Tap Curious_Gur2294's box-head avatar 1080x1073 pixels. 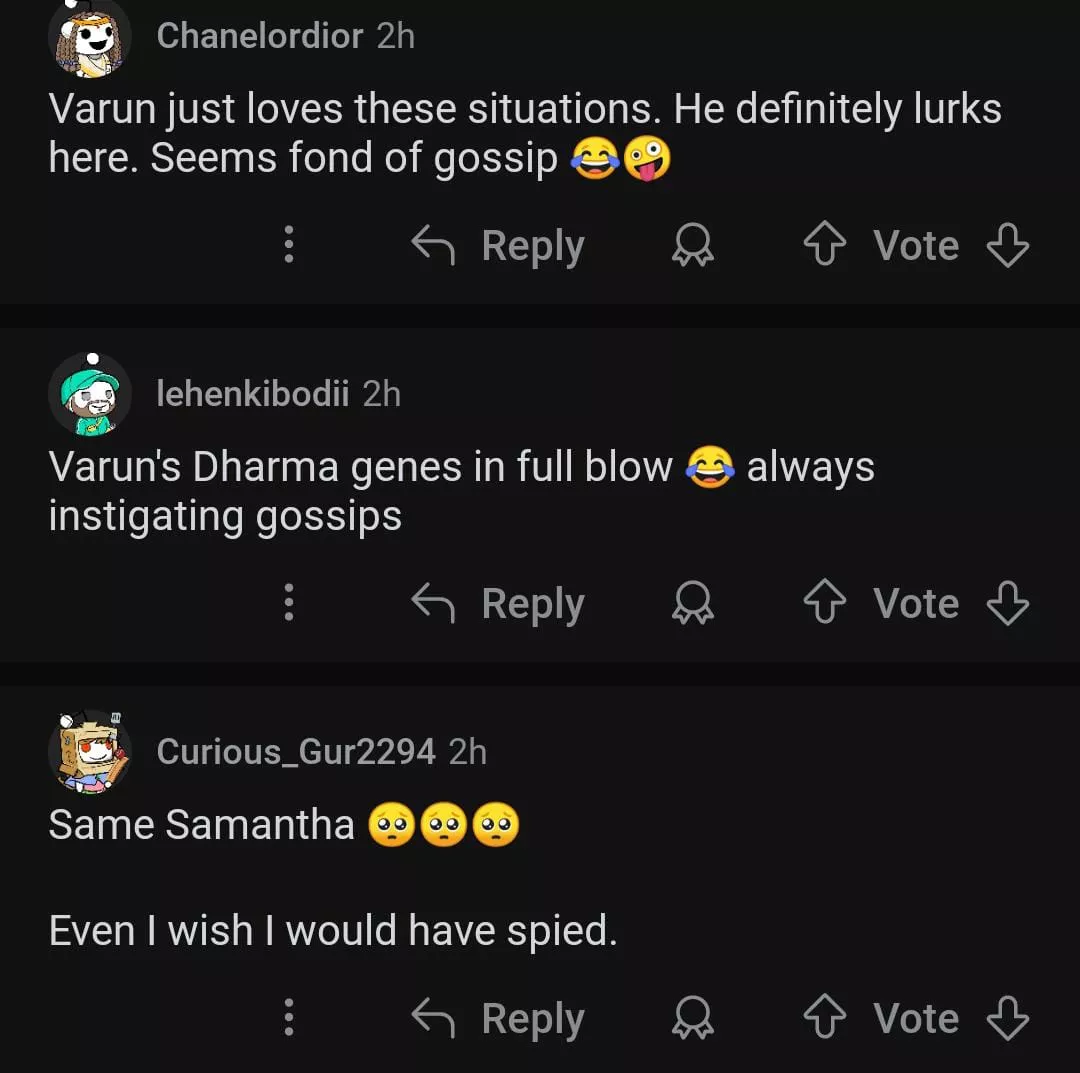[x=90, y=753]
